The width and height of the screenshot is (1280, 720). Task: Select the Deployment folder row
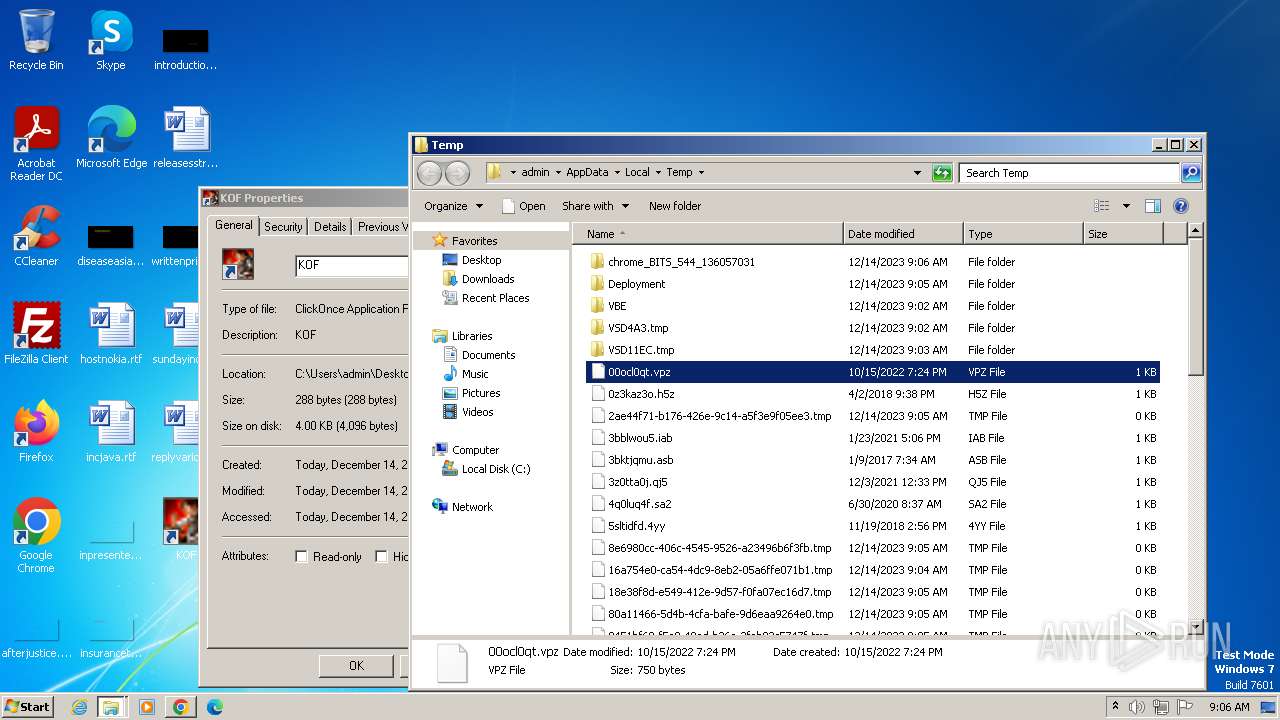(x=873, y=284)
